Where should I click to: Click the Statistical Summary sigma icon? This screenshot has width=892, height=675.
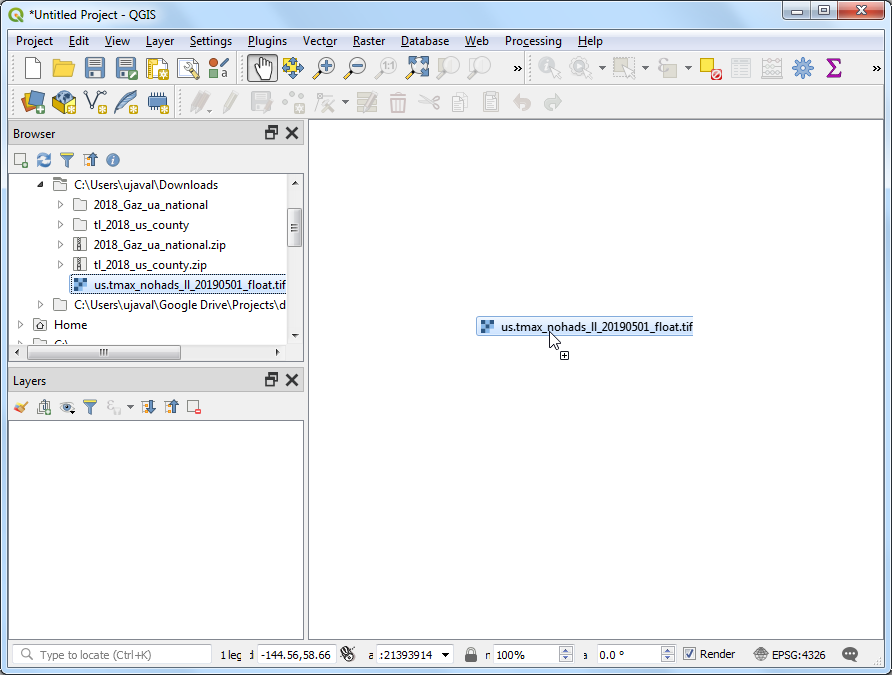pyautogui.click(x=833, y=68)
